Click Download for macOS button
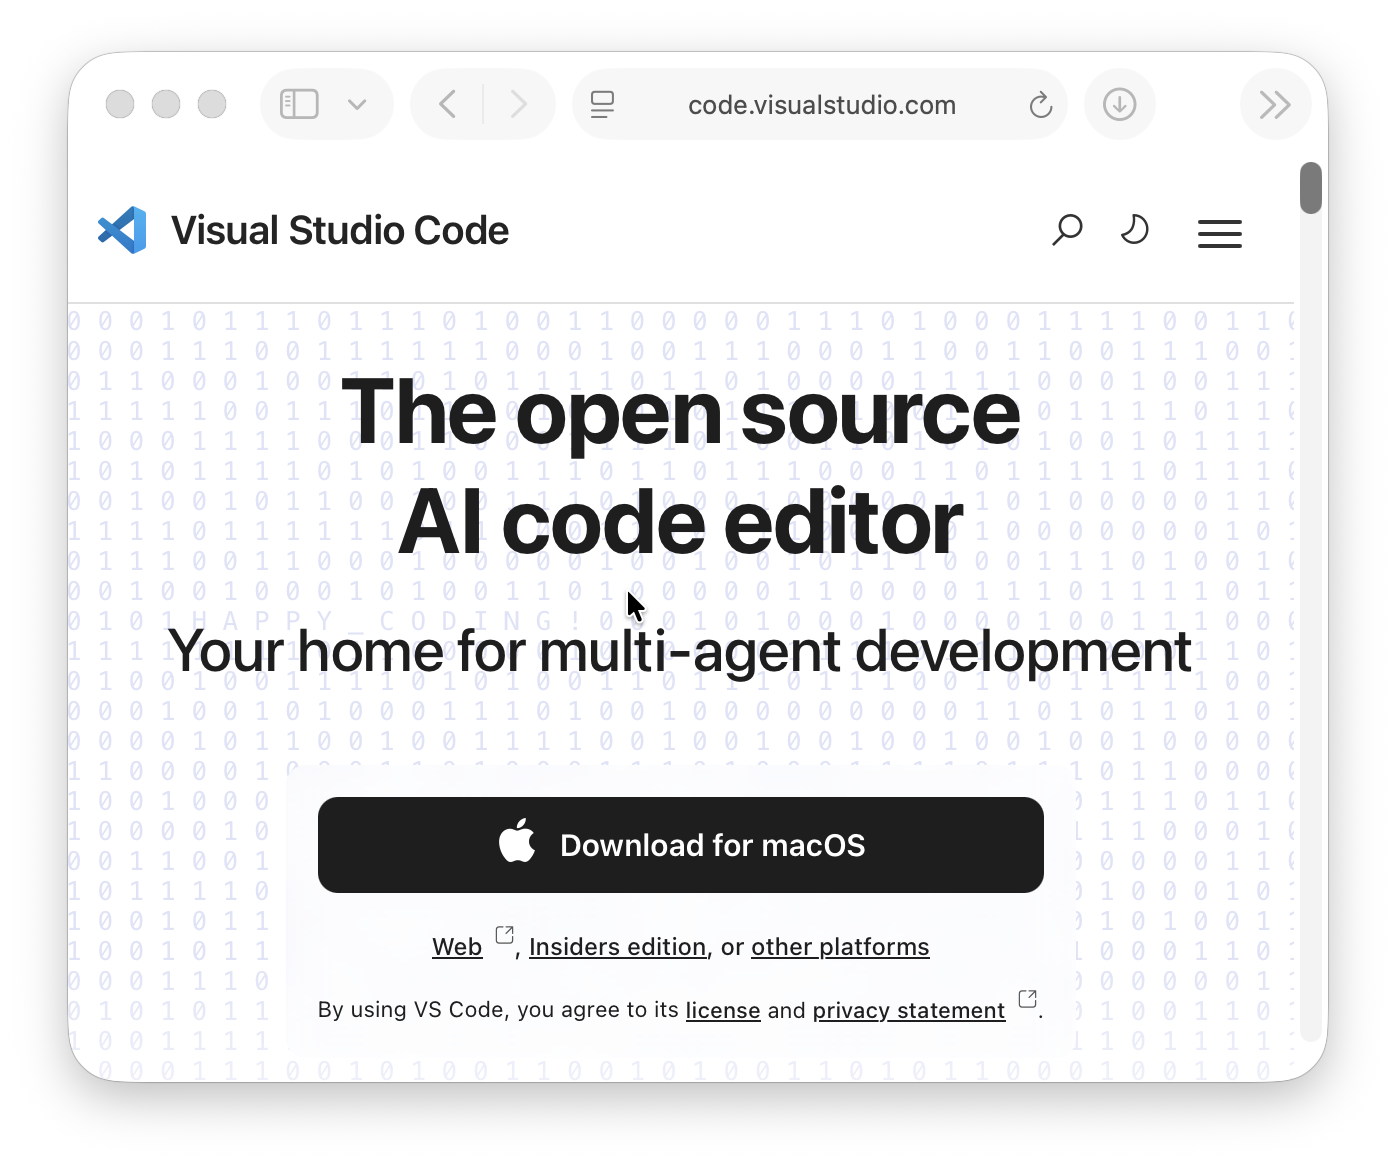 tap(681, 845)
